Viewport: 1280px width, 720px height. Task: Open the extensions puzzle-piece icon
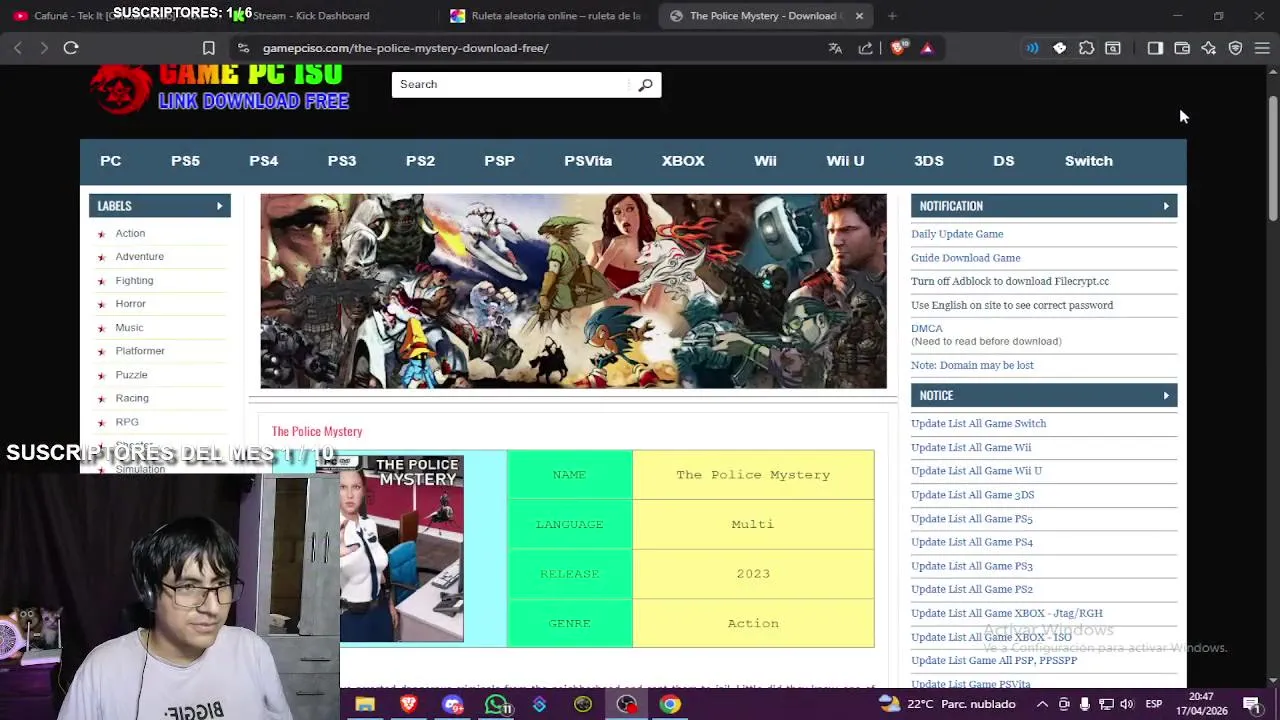pyautogui.click(x=1086, y=48)
